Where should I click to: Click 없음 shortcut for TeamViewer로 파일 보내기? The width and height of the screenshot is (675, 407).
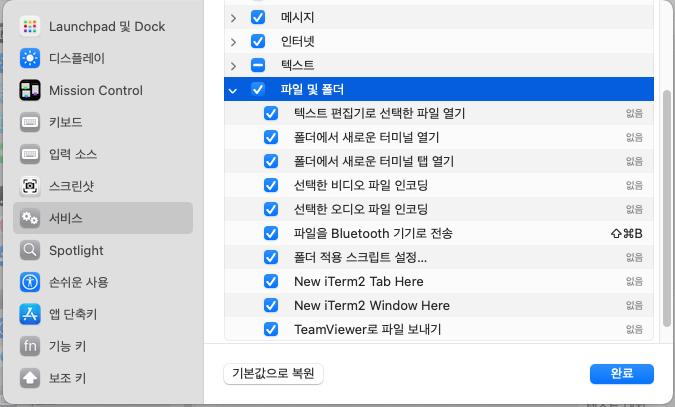(x=634, y=329)
